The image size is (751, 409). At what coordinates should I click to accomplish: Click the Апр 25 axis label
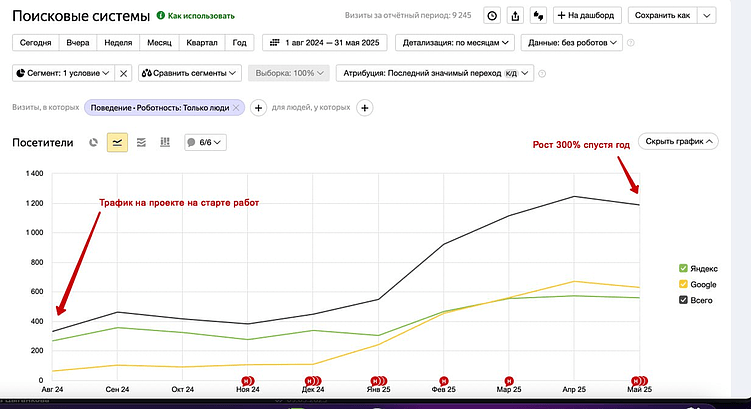(574, 389)
